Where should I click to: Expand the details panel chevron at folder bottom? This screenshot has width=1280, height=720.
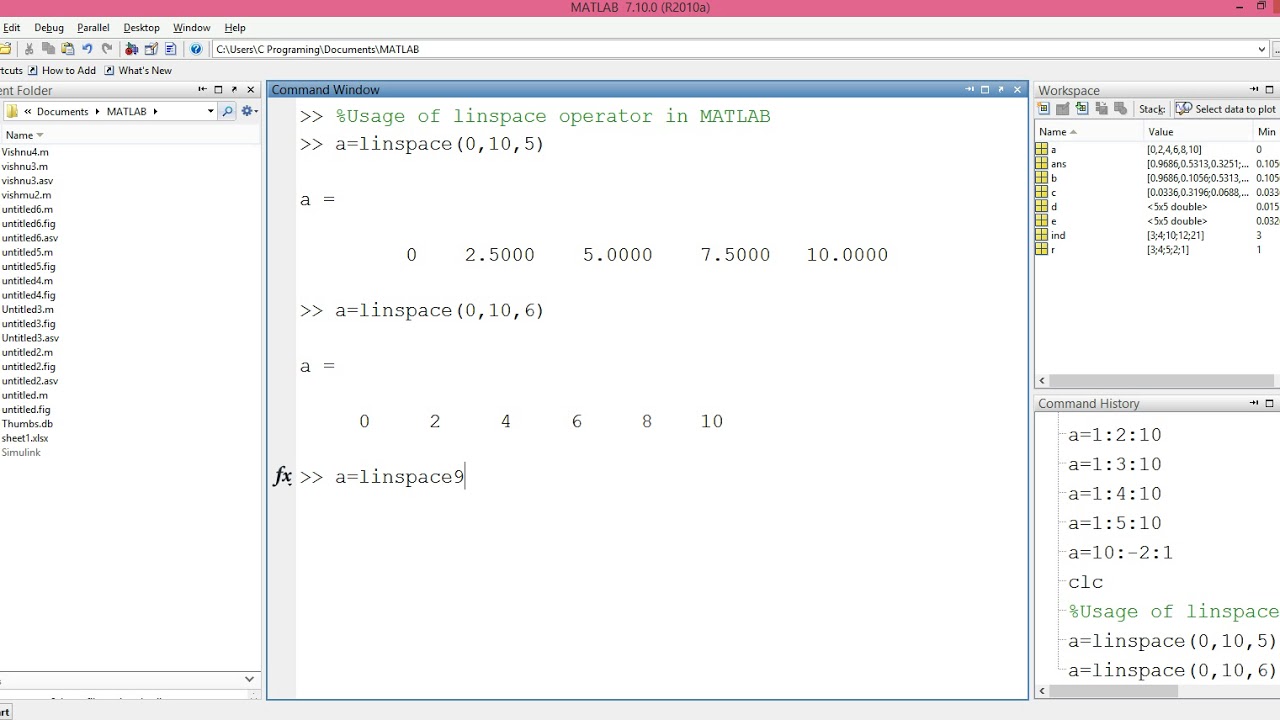[249, 679]
